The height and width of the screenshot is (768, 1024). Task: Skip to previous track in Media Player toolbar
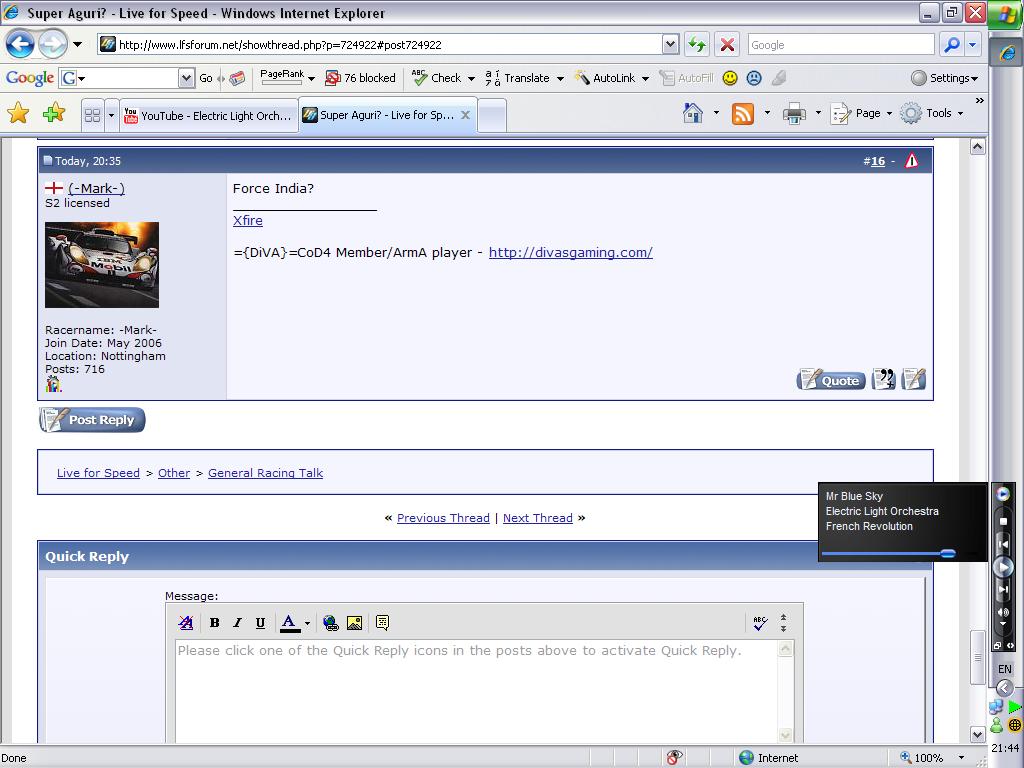click(1004, 544)
